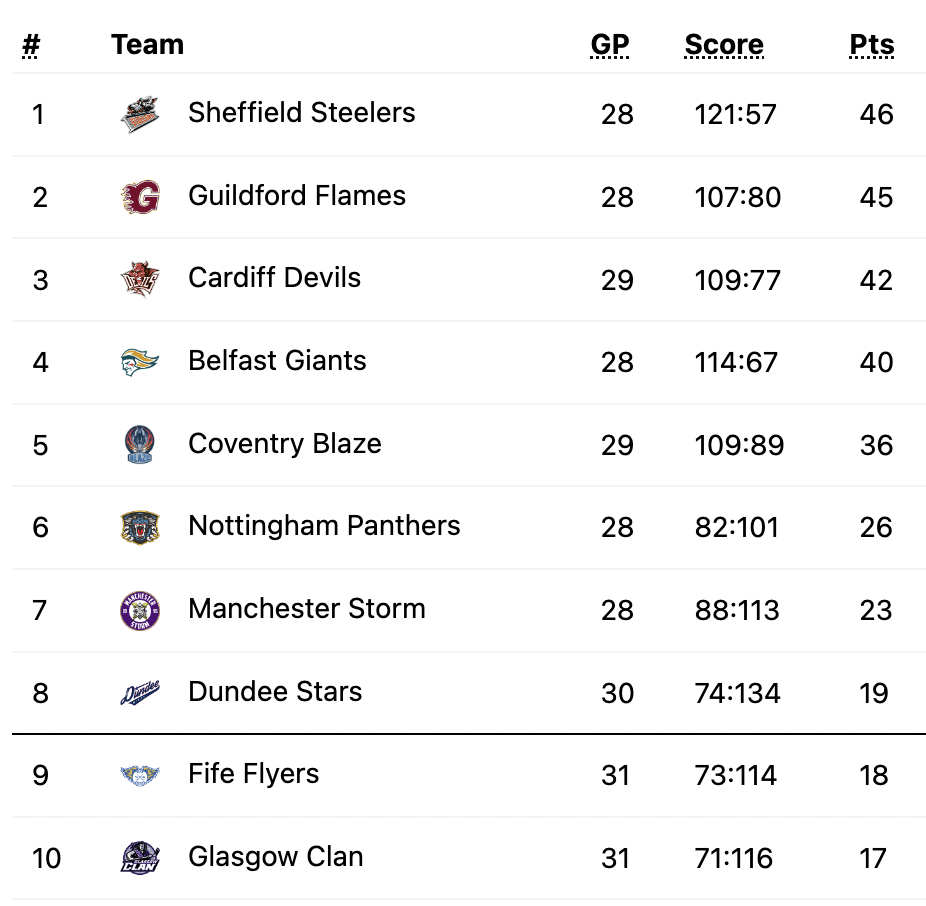Select the Cardiff Devils logo
The width and height of the screenshot is (926, 906).
[140, 279]
